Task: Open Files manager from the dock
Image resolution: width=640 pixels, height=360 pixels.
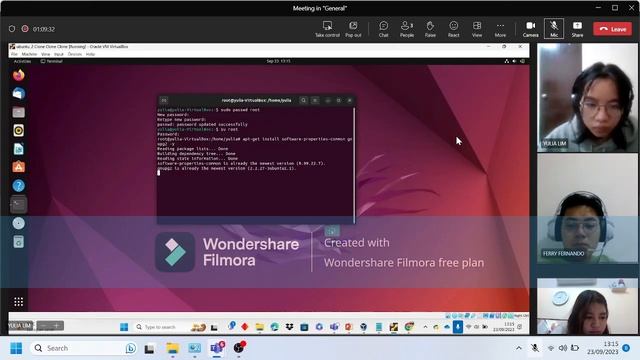Action: pos(18,112)
